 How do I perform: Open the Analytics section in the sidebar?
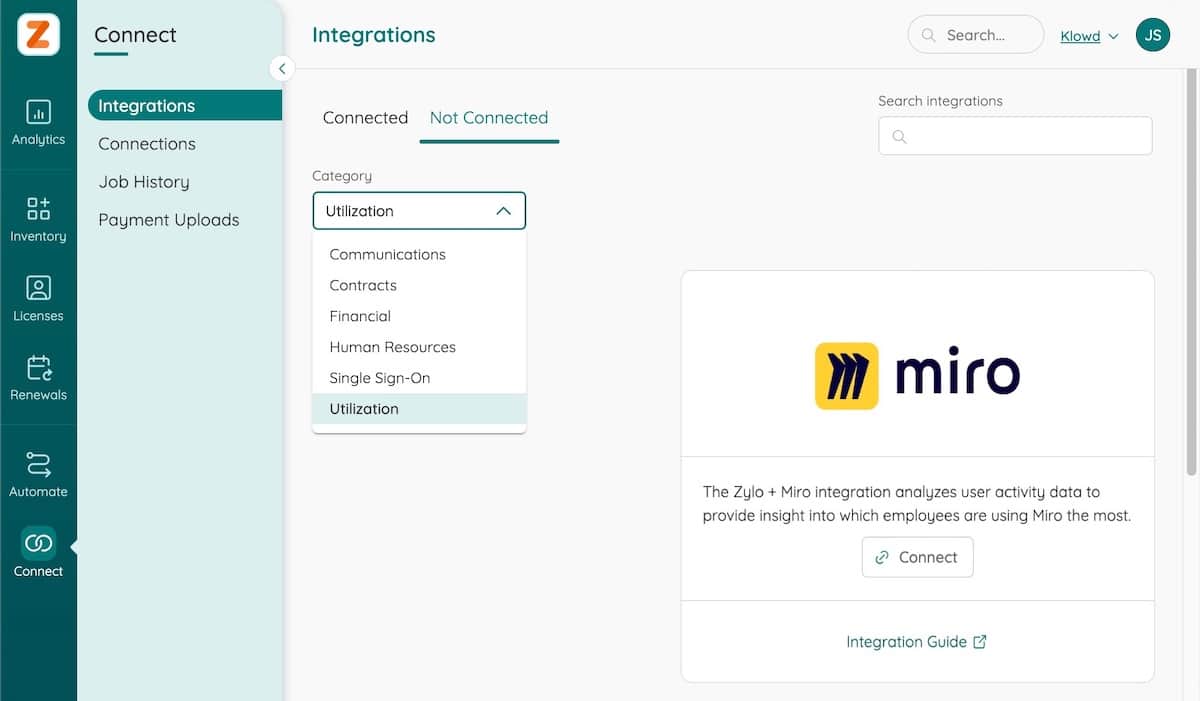38,122
